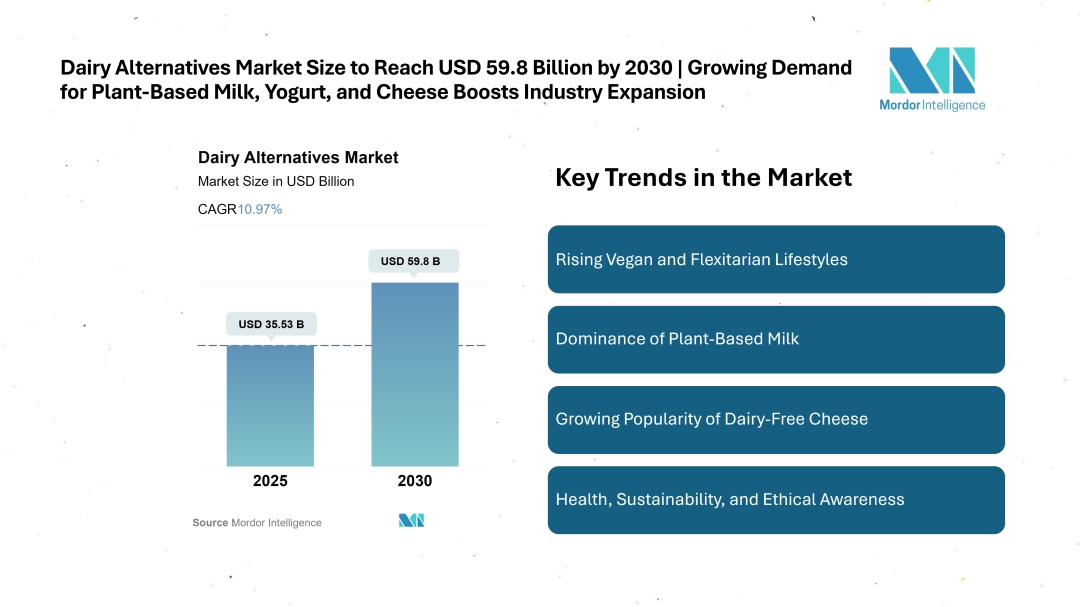Click the CAGR 10.97% percentage value
1080x607 pixels.
tap(260, 209)
